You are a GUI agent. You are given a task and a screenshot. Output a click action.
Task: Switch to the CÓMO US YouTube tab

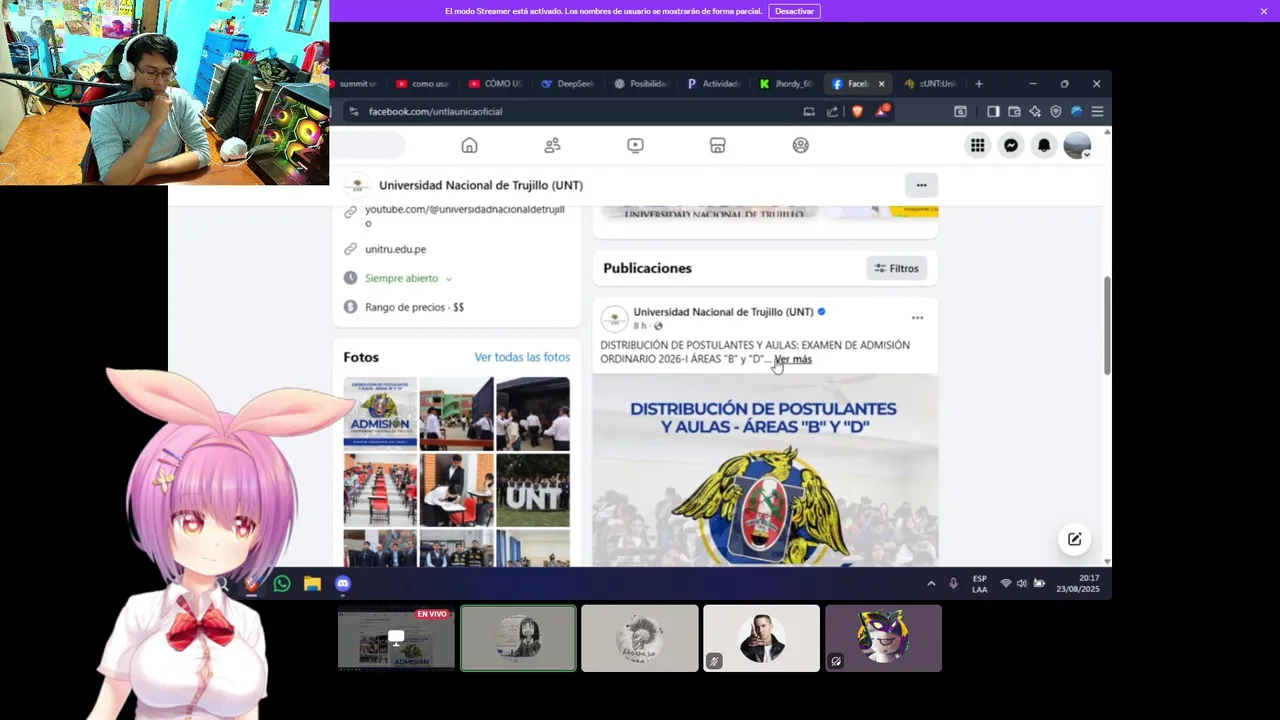(495, 84)
